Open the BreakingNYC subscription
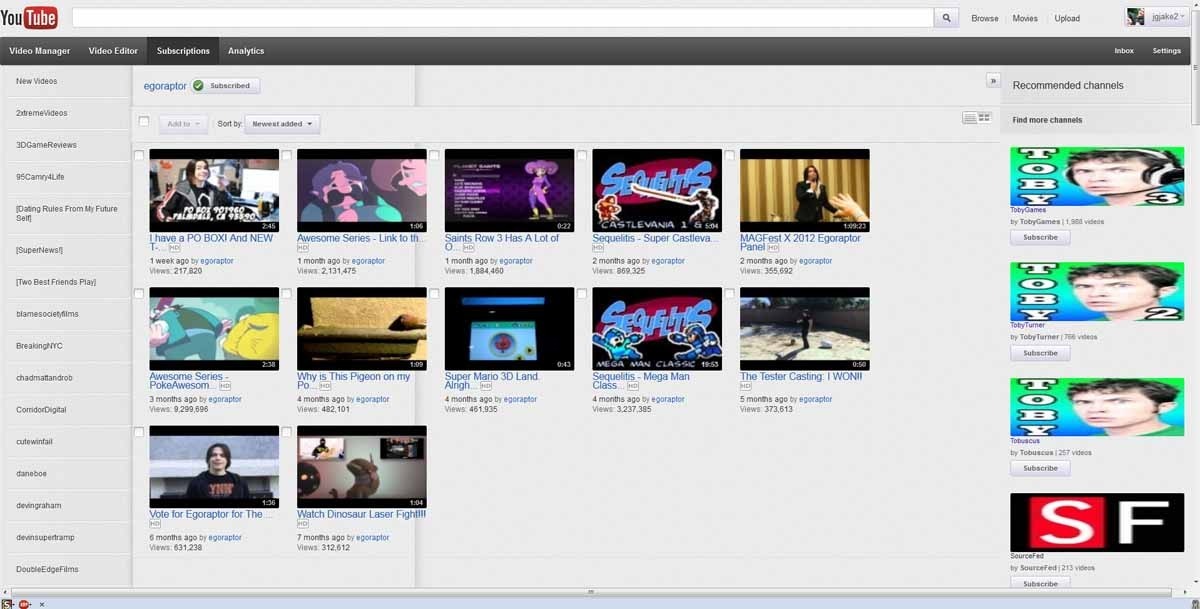Screen dimensions: 1200x609 pos(39,345)
